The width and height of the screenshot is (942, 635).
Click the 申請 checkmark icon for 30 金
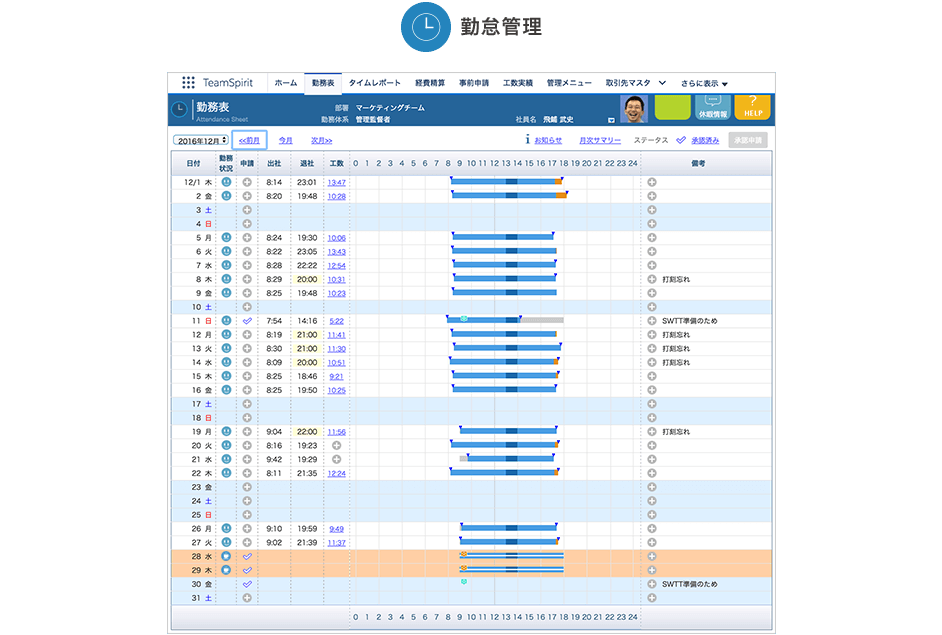(x=247, y=584)
